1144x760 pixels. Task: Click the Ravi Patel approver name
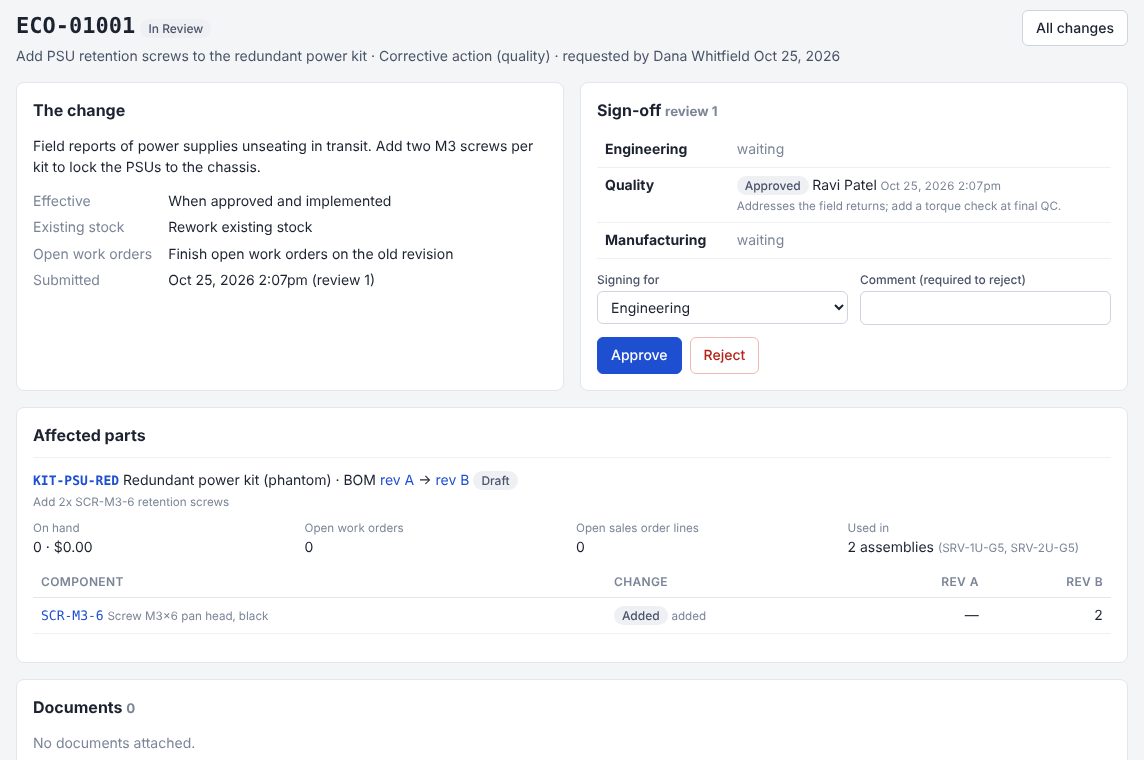(844, 185)
